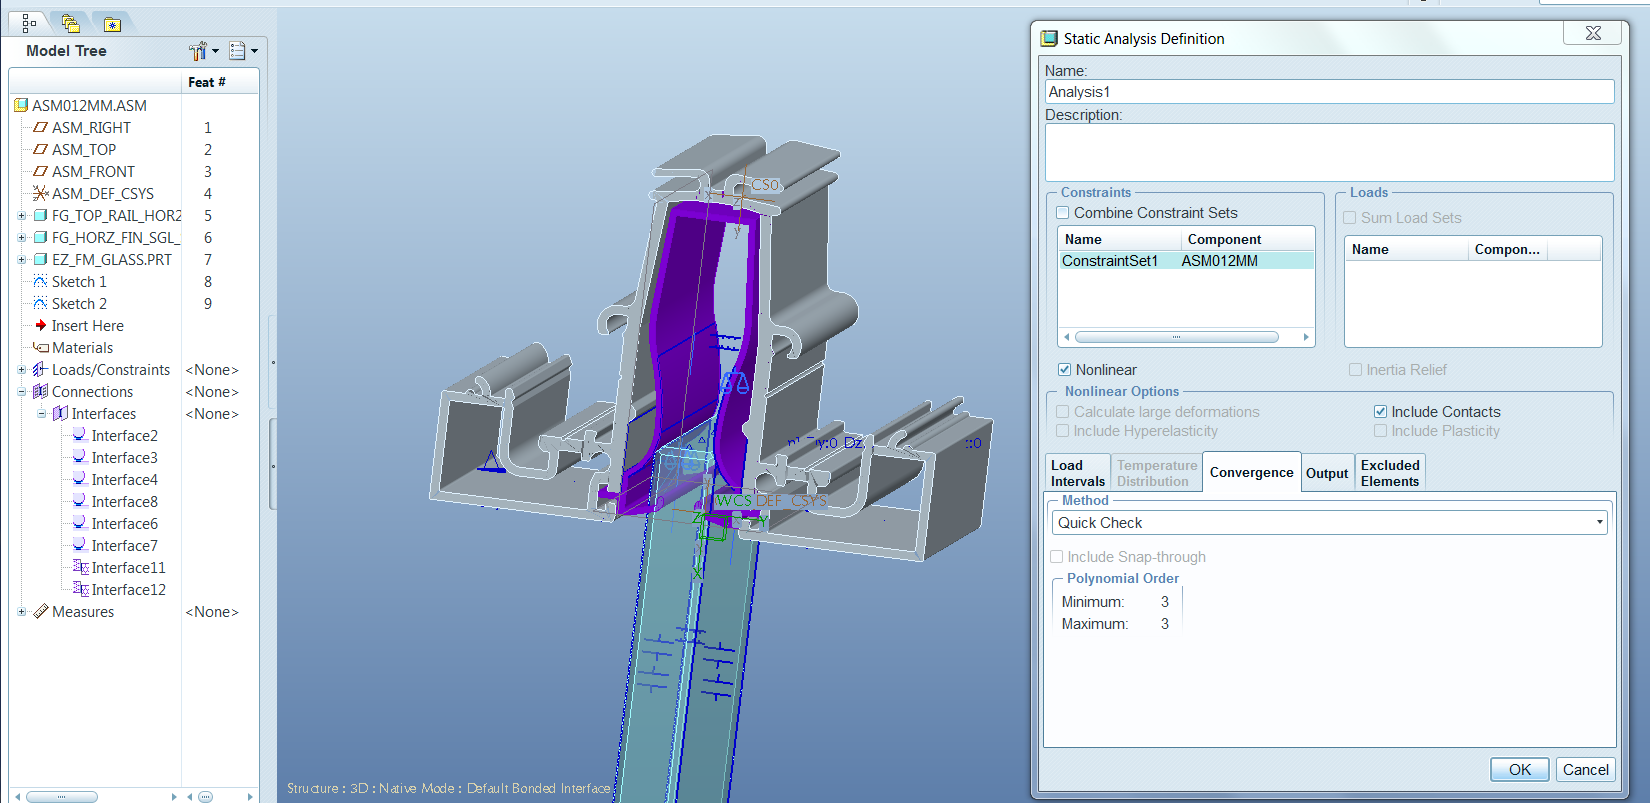Image resolution: width=1650 pixels, height=803 pixels.
Task: Click the Feat # column header
Action: 221,82
